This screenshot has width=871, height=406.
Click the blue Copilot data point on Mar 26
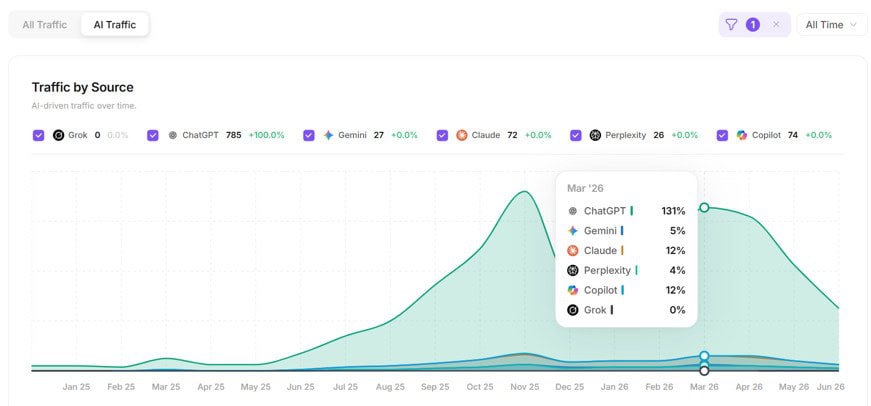pyautogui.click(x=704, y=355)
